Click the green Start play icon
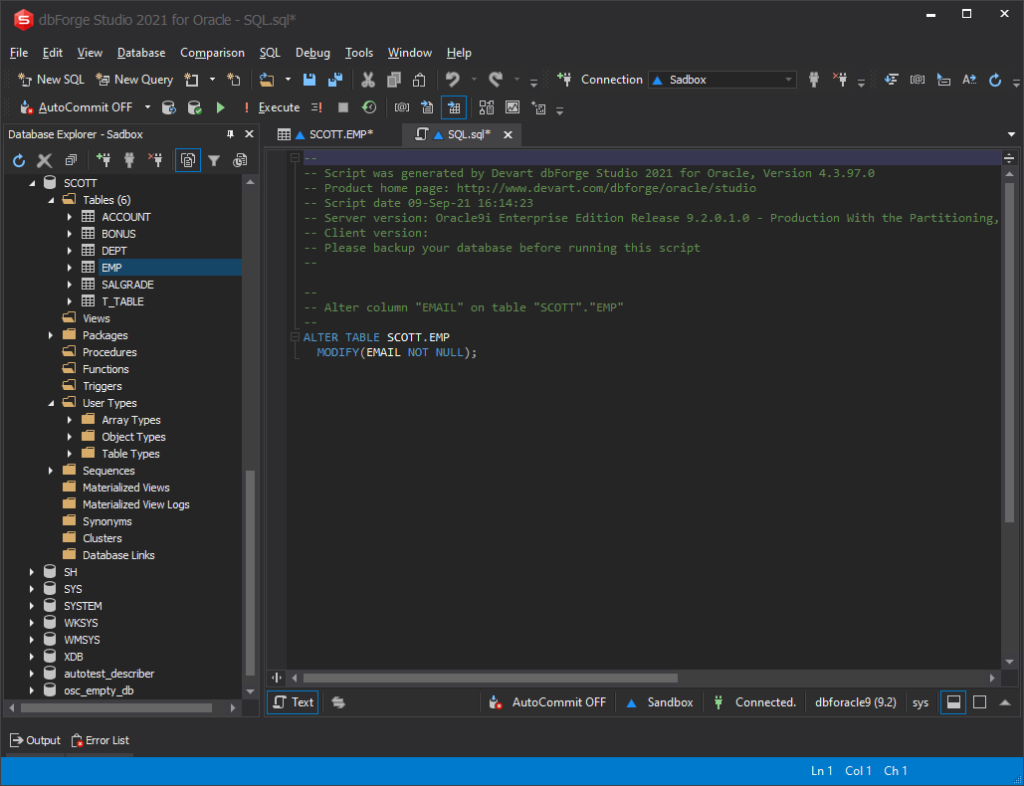Image resolution: width=1024 pixels, height=786 pixels. pos(221,107)
